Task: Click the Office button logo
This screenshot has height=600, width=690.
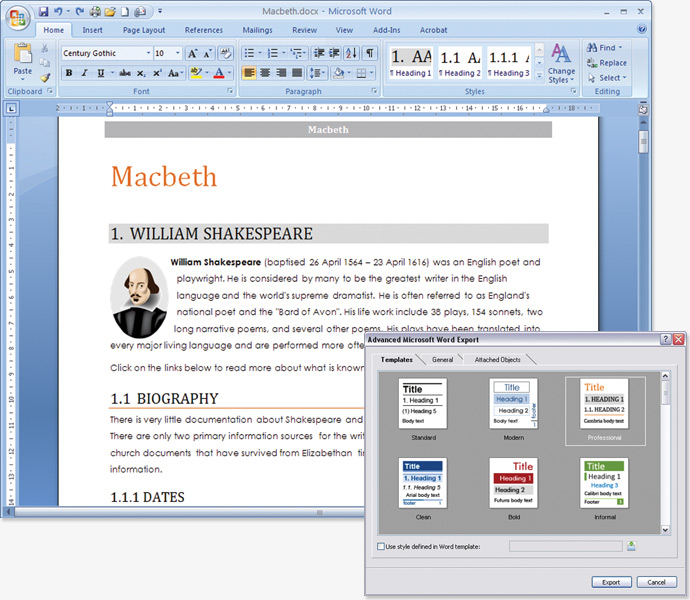Action: (18, 18)
